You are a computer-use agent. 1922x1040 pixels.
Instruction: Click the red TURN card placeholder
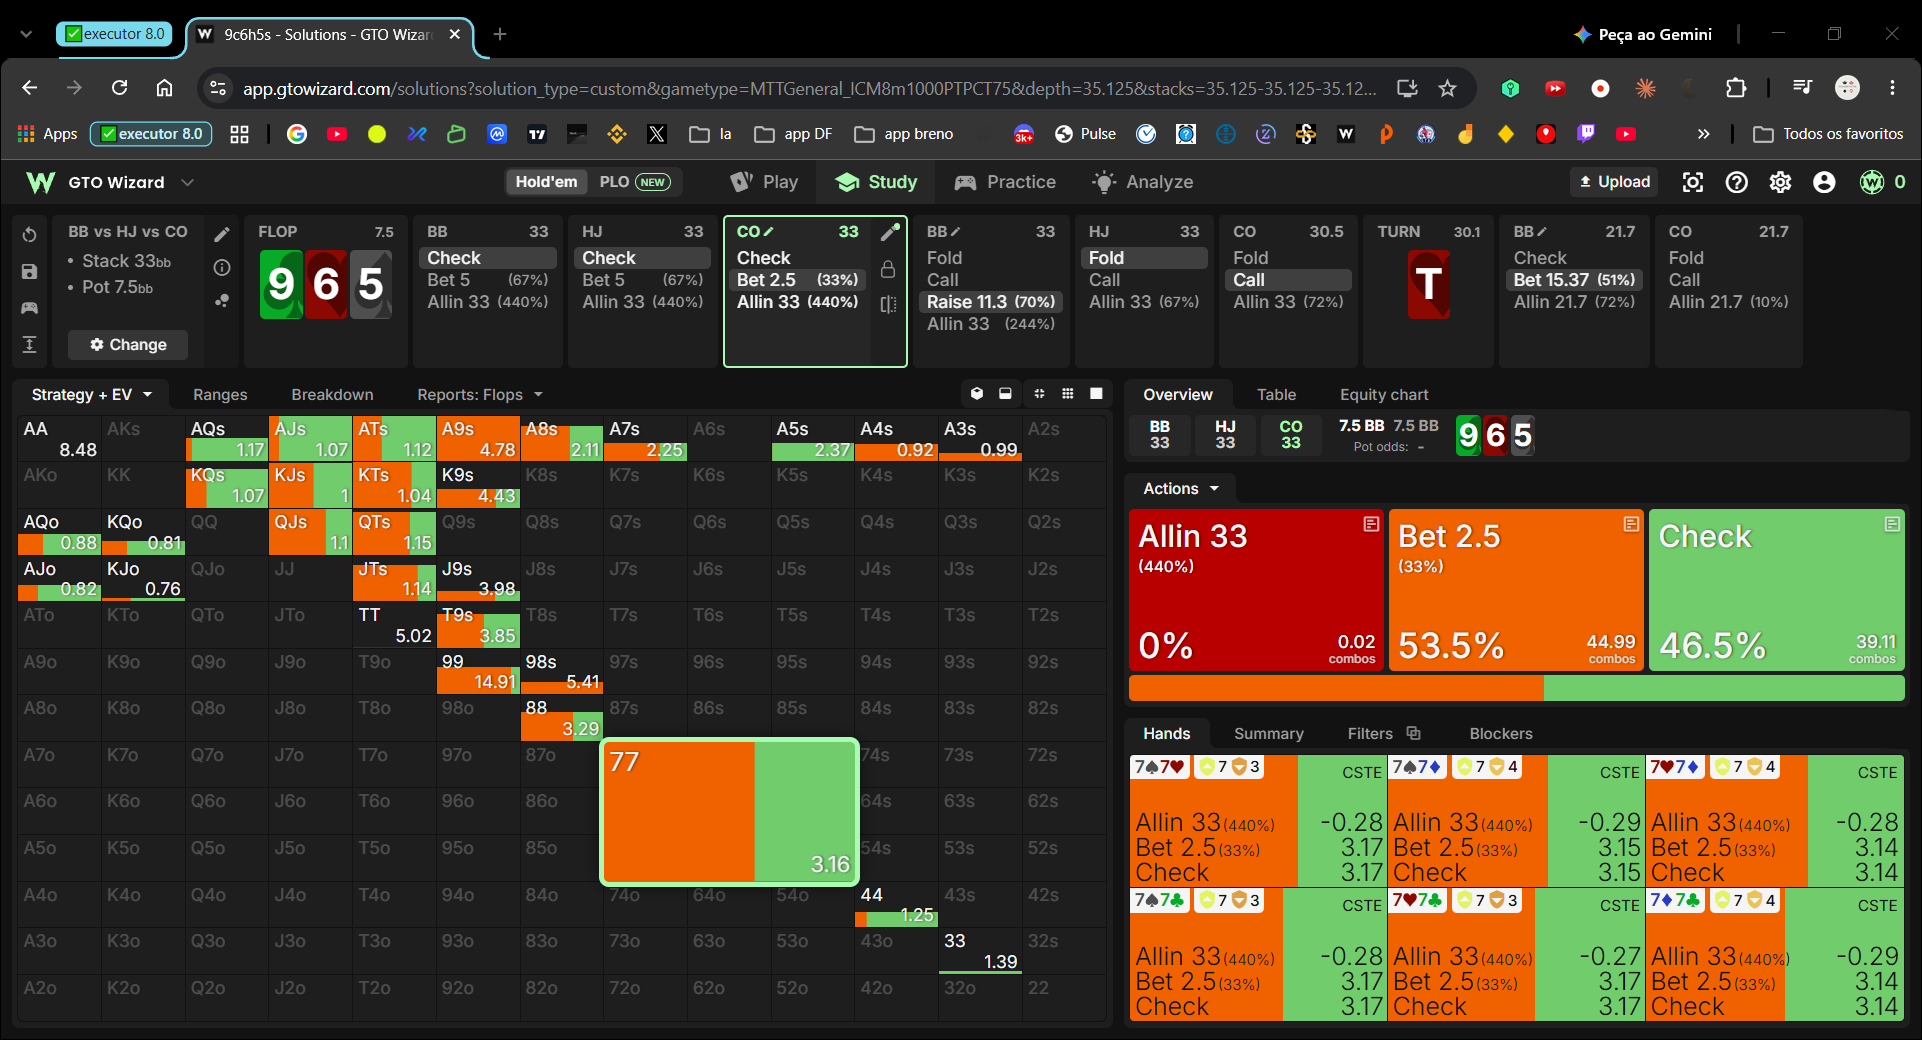1428,285
